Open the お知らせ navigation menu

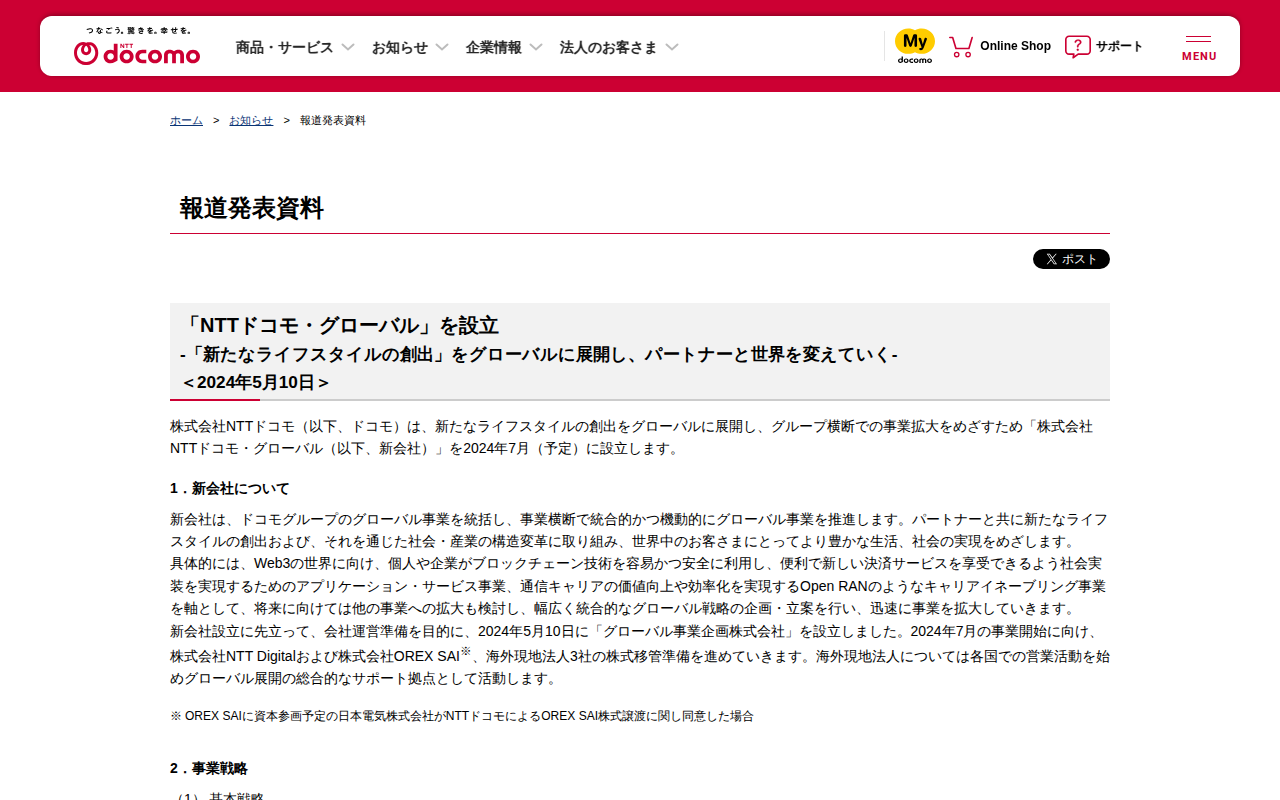coord(400,47)
